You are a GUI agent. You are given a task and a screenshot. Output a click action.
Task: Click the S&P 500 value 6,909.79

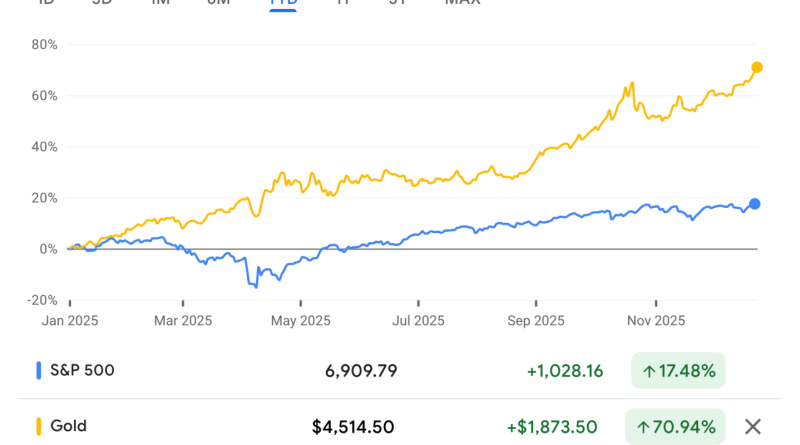point(361,371)
